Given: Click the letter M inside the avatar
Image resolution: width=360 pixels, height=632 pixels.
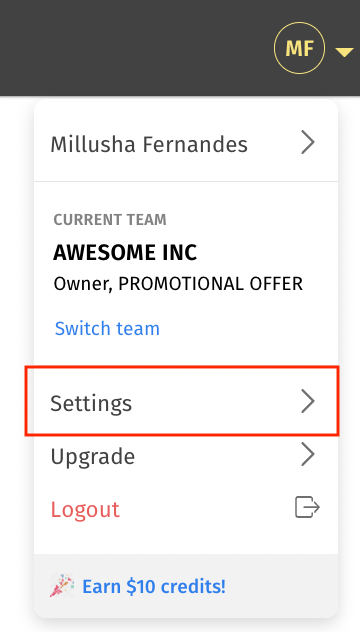Looking at the screenshot, I should [292, 49].
